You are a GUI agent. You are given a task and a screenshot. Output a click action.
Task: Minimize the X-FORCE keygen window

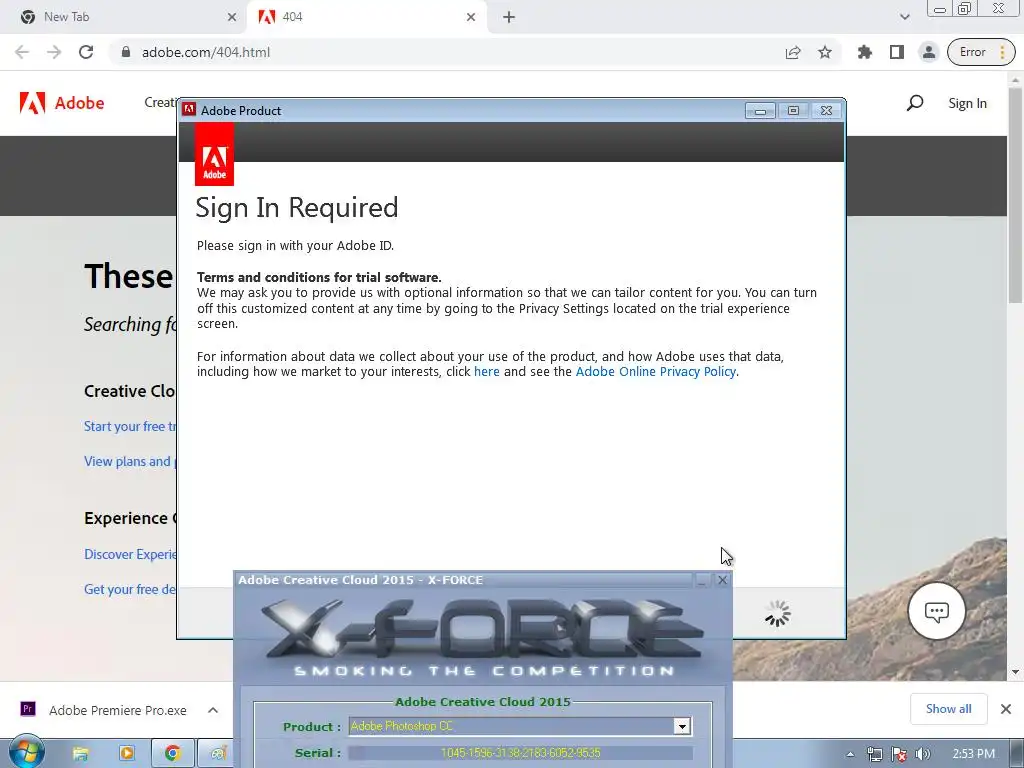click(702, 580)
